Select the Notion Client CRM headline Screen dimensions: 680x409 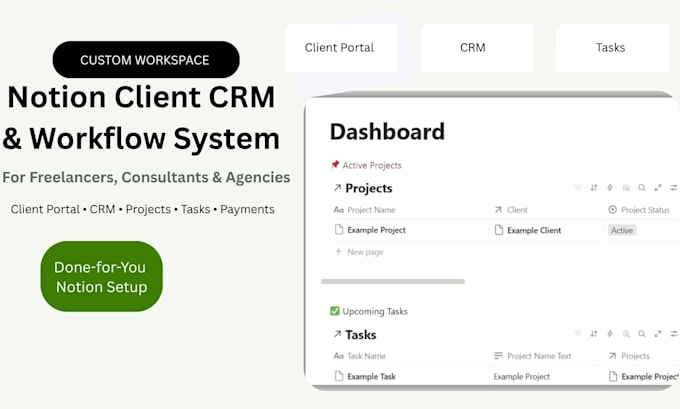[x=141, y=97]
